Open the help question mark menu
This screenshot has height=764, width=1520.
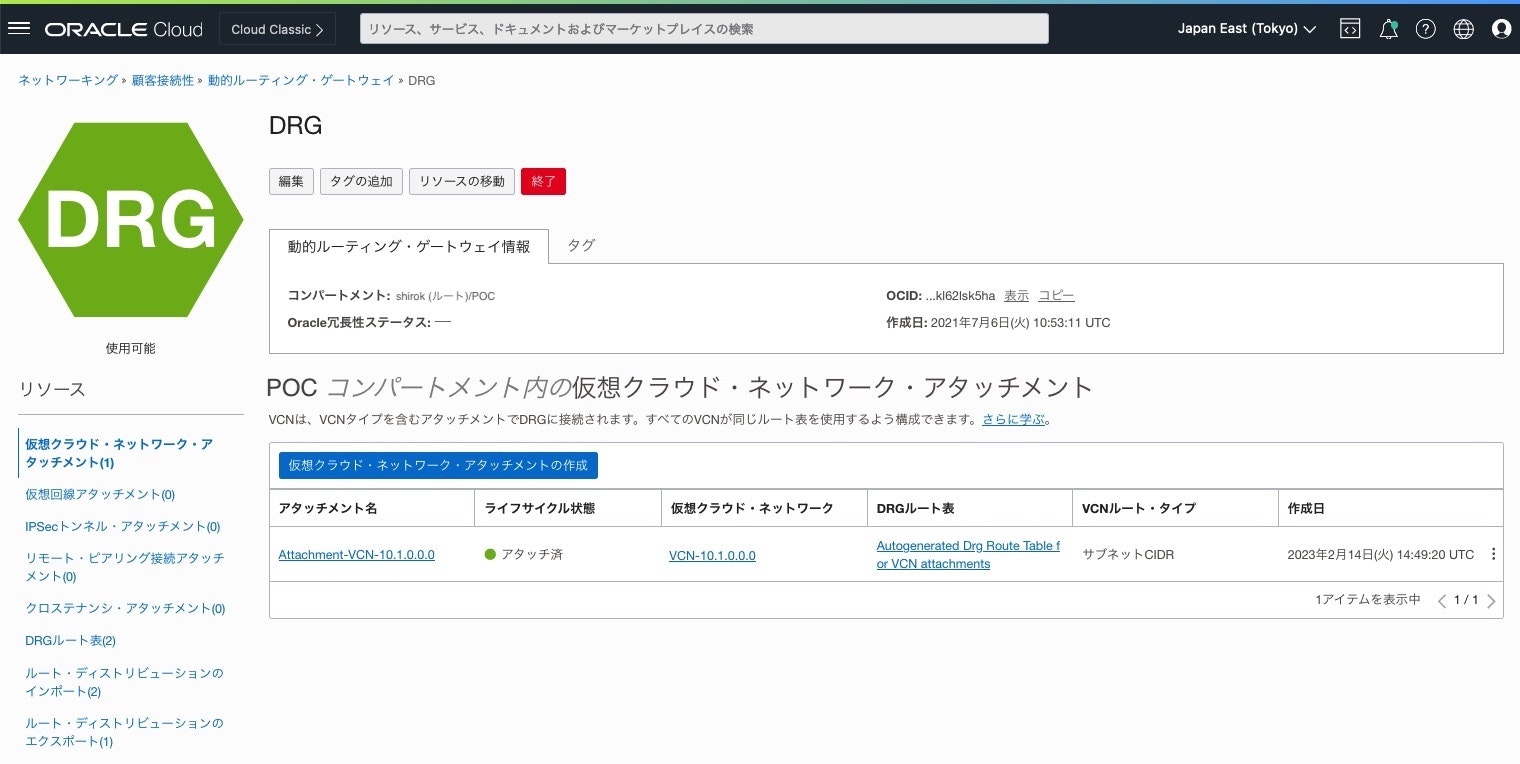point(1426,29)
